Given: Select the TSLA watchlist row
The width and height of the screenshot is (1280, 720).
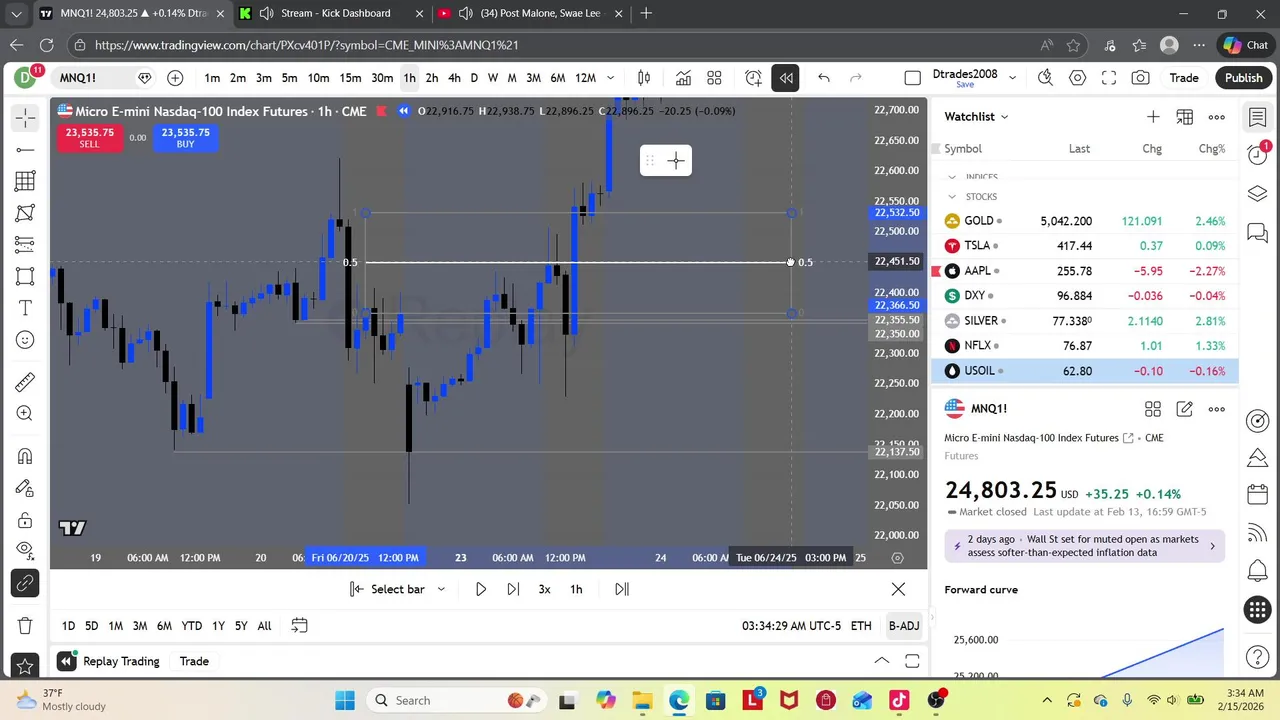Looking at the screenshot, I should [1085, 246].
